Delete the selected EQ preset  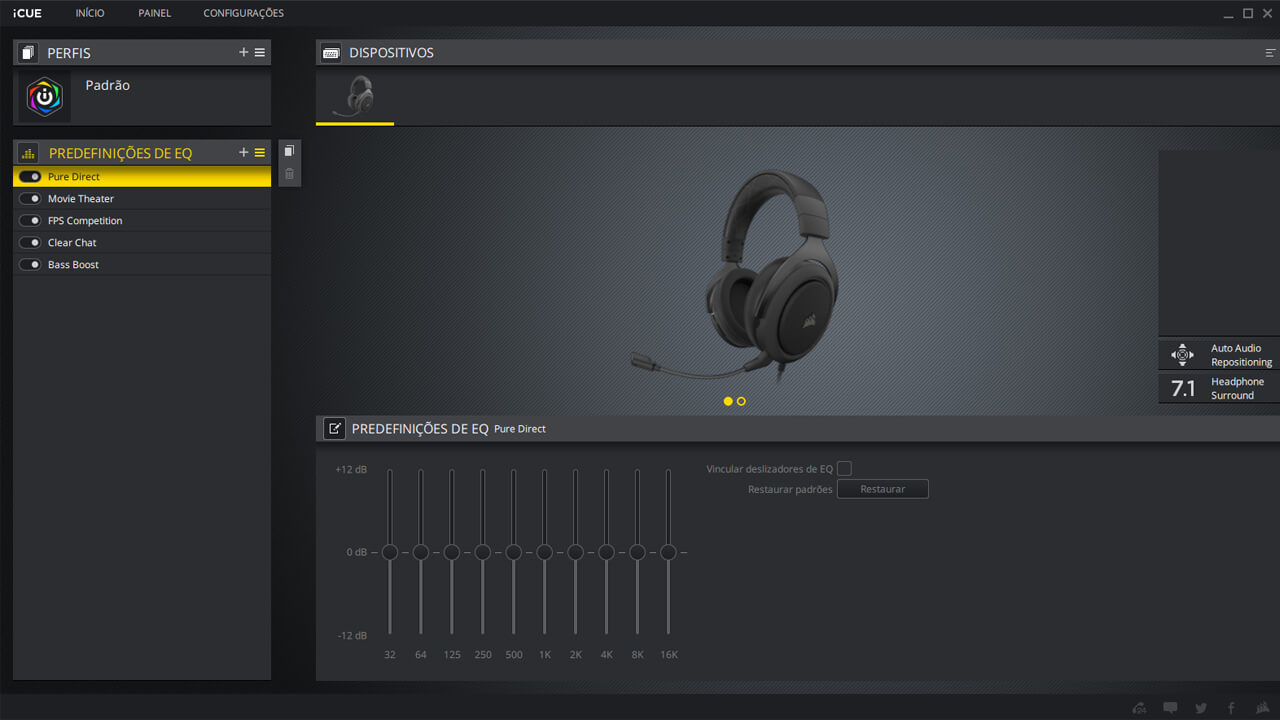coord(289,174)
